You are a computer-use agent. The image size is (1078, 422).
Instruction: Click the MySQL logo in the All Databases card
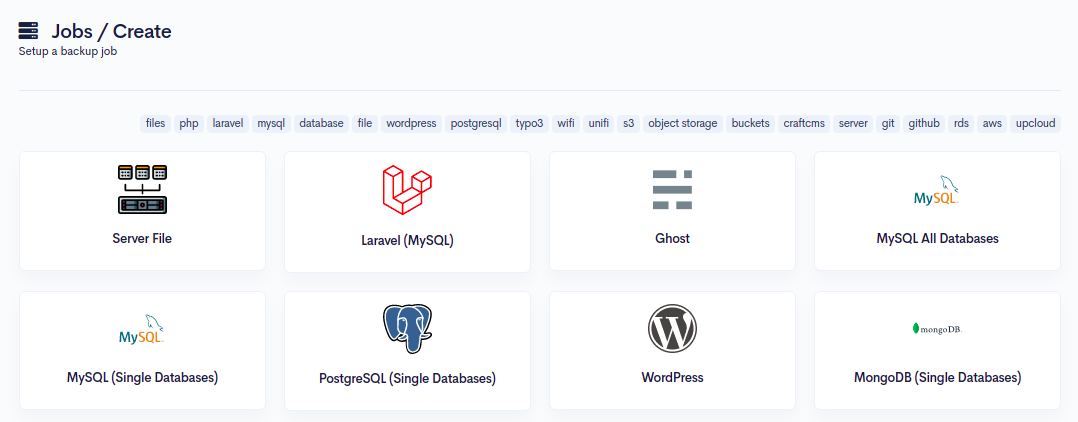pos(937,191)
